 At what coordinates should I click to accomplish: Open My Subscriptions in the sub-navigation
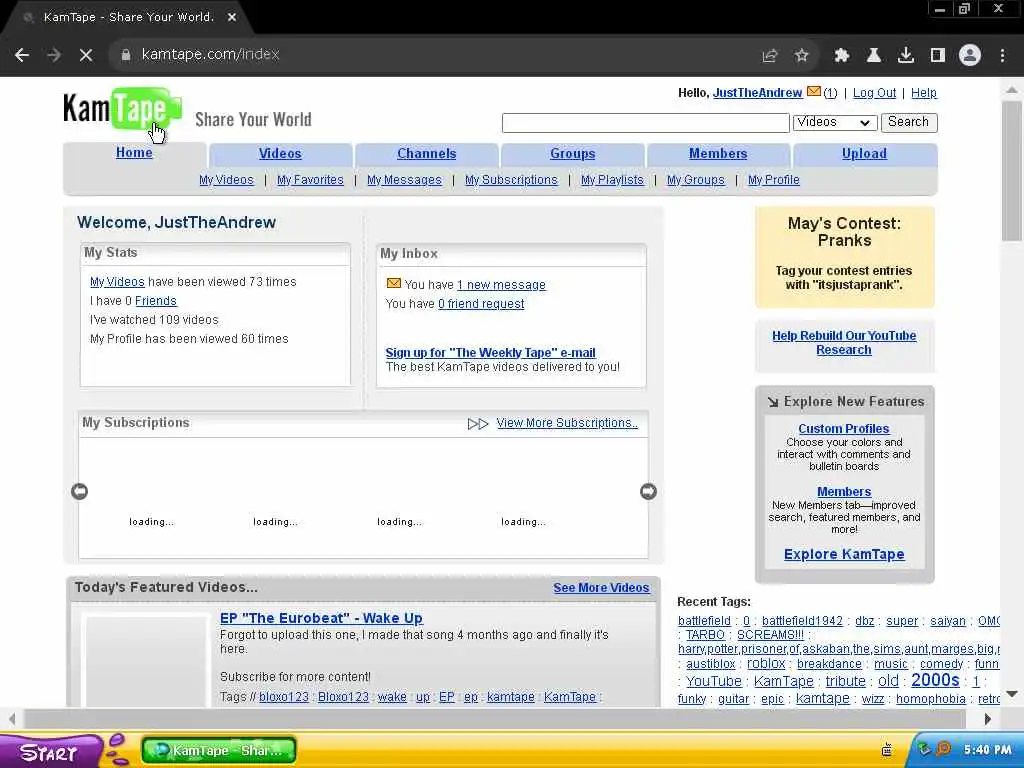[x=511, y=180]
